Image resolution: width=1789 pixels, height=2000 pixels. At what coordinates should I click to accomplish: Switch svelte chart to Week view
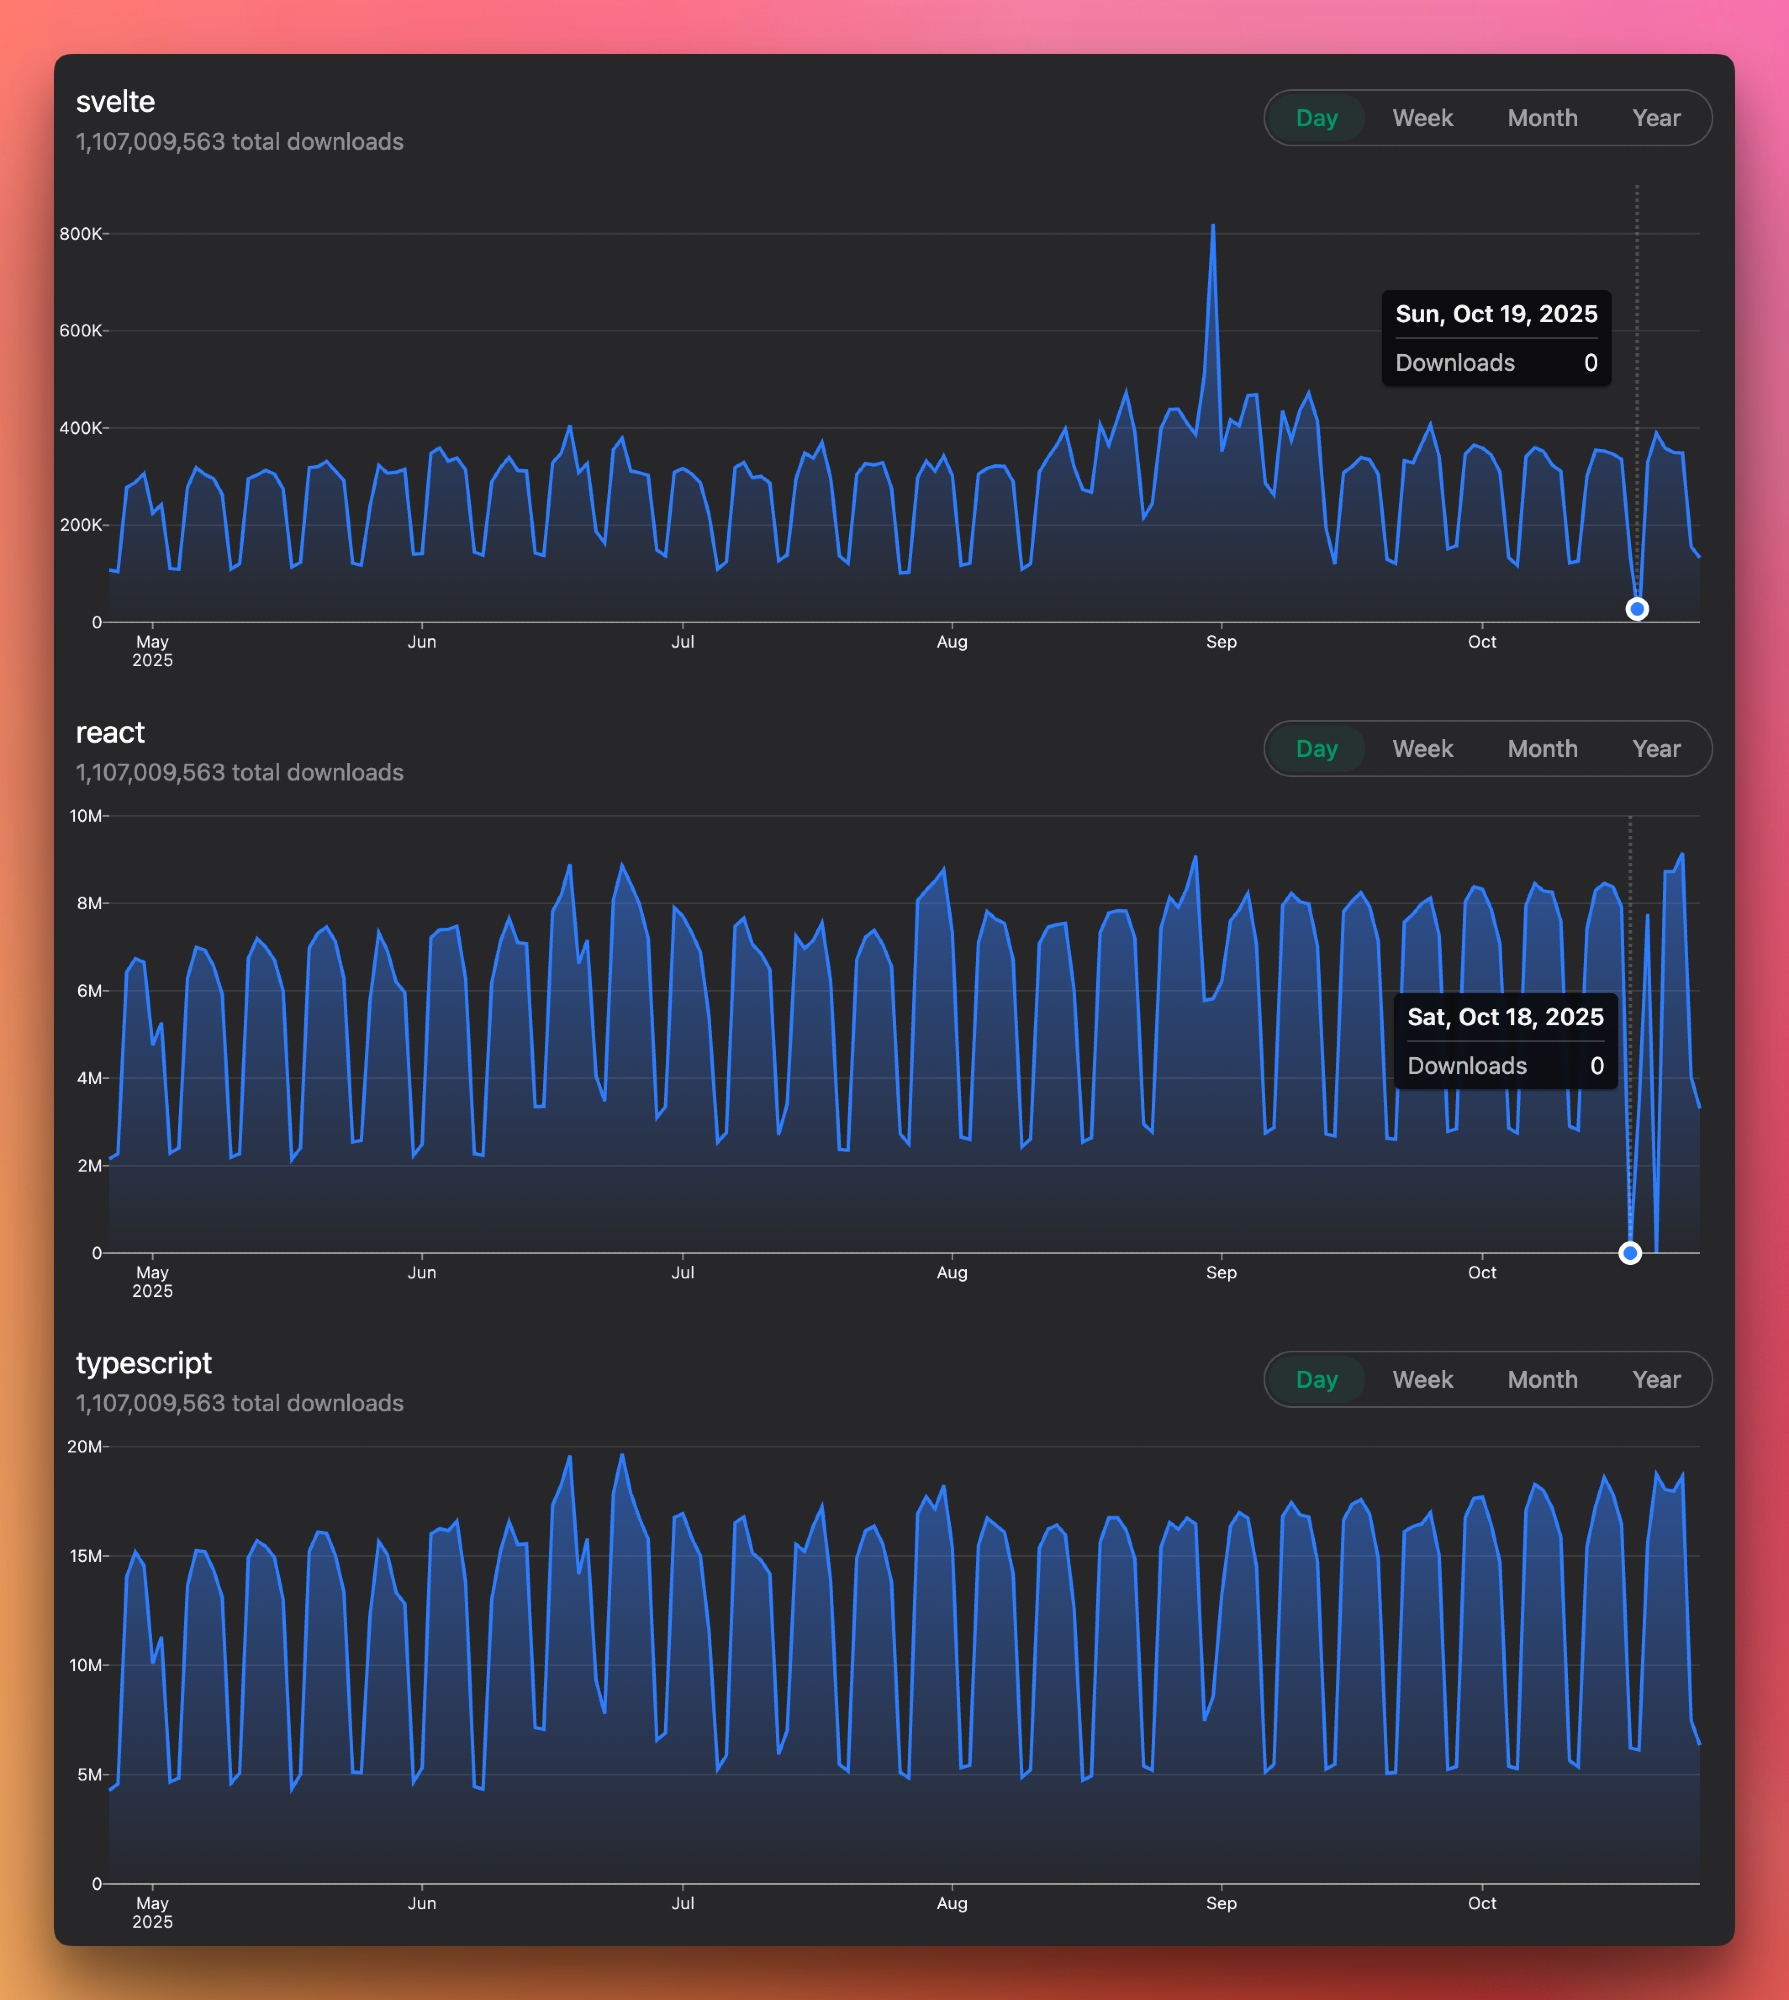[1422, 118]
